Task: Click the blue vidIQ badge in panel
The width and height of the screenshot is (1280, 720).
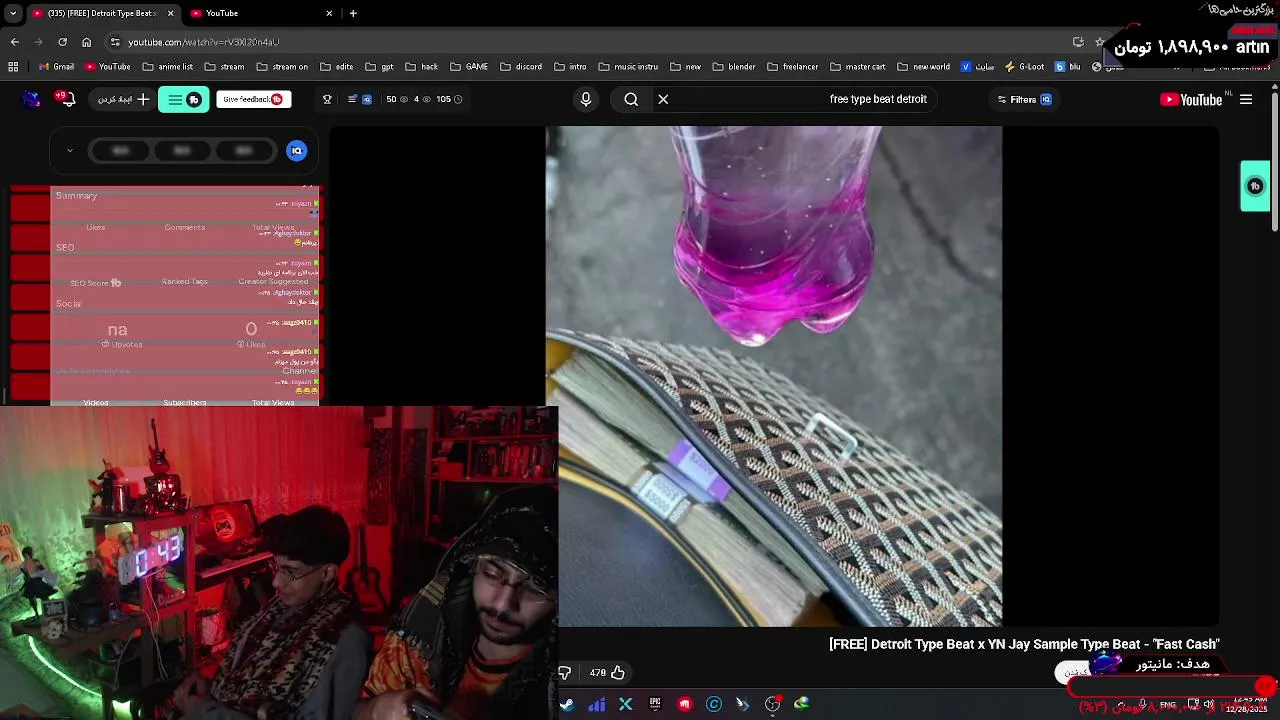Action: click(296, 150)
